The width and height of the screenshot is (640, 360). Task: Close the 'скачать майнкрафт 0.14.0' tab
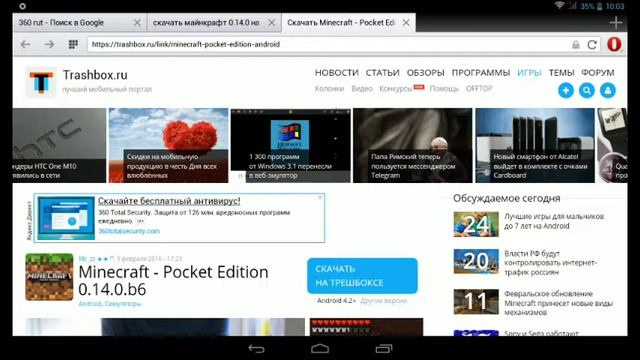coord(271,23)
